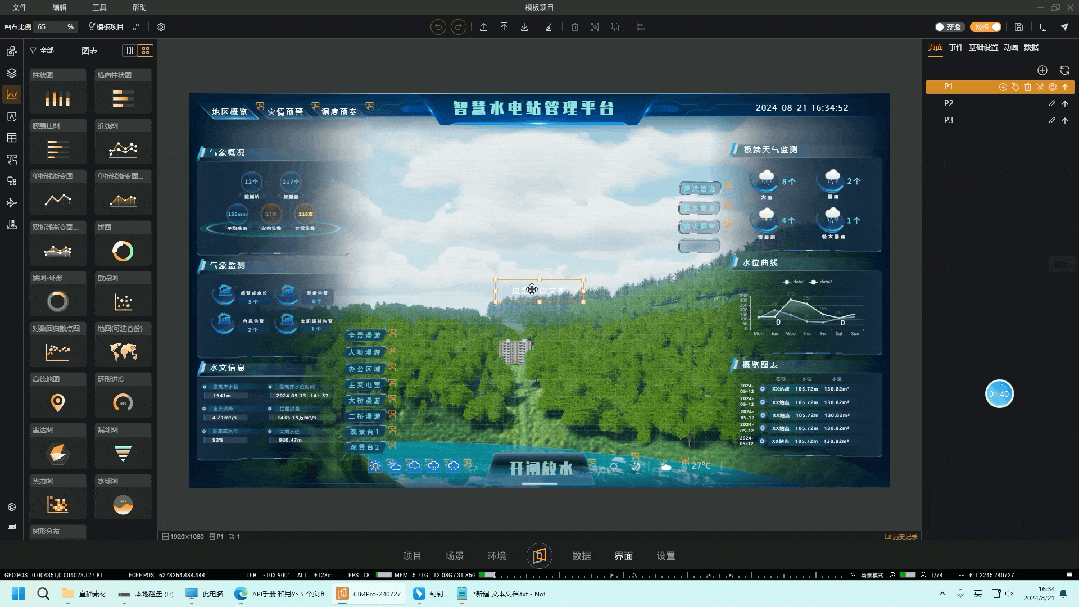Open Microsoft Edge from the taskbar
The image size is (1079, 607).
pyautogui.click(x=241, y=593)
